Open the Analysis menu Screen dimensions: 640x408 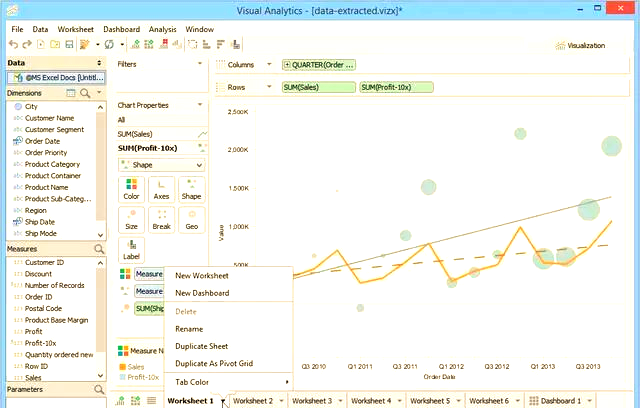pyautogui.click(x=162, y=29)
